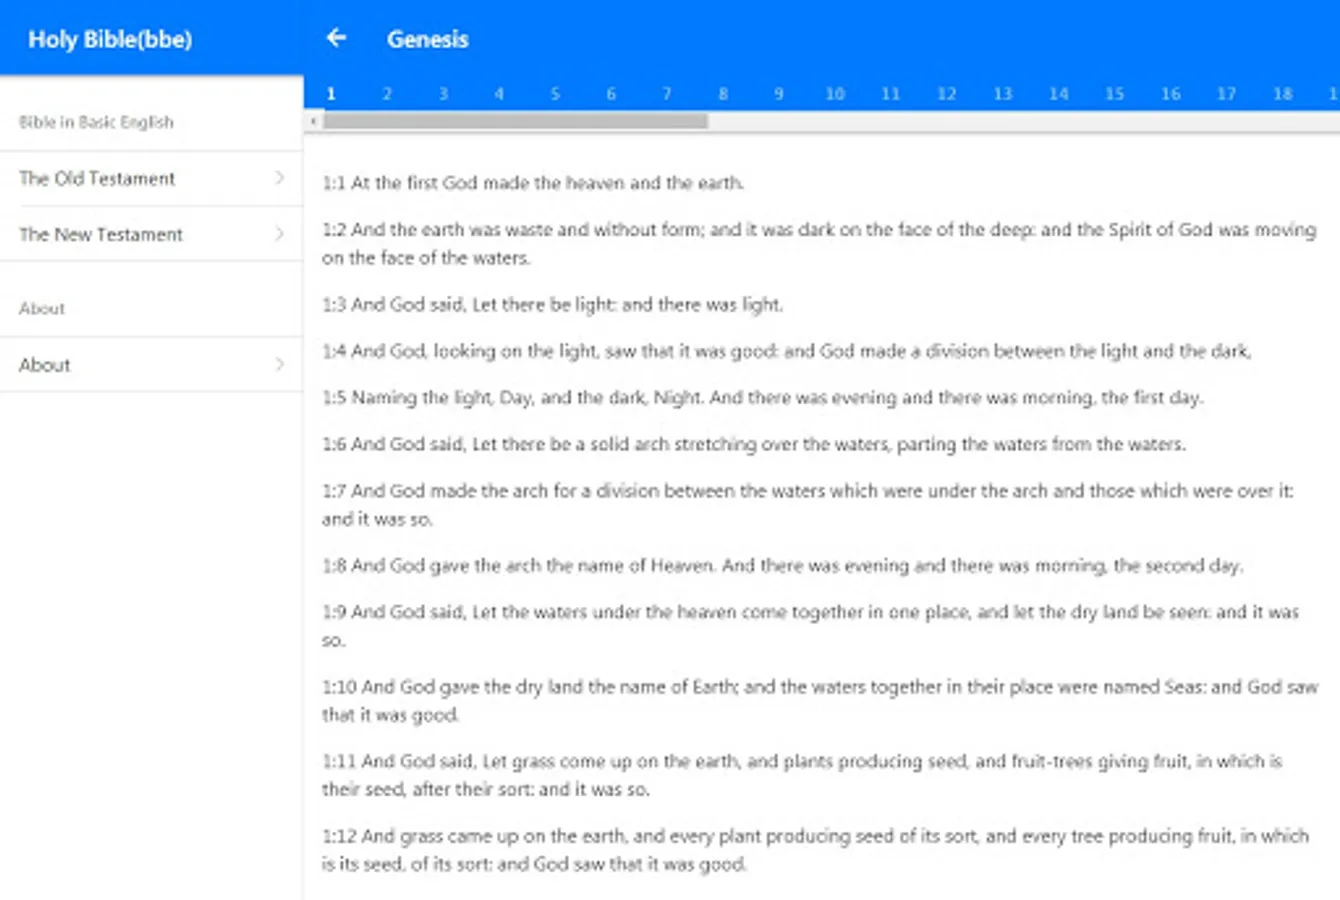
Task: Select chapter 14 from the chapter strip
Action: tap(1058, 94)
